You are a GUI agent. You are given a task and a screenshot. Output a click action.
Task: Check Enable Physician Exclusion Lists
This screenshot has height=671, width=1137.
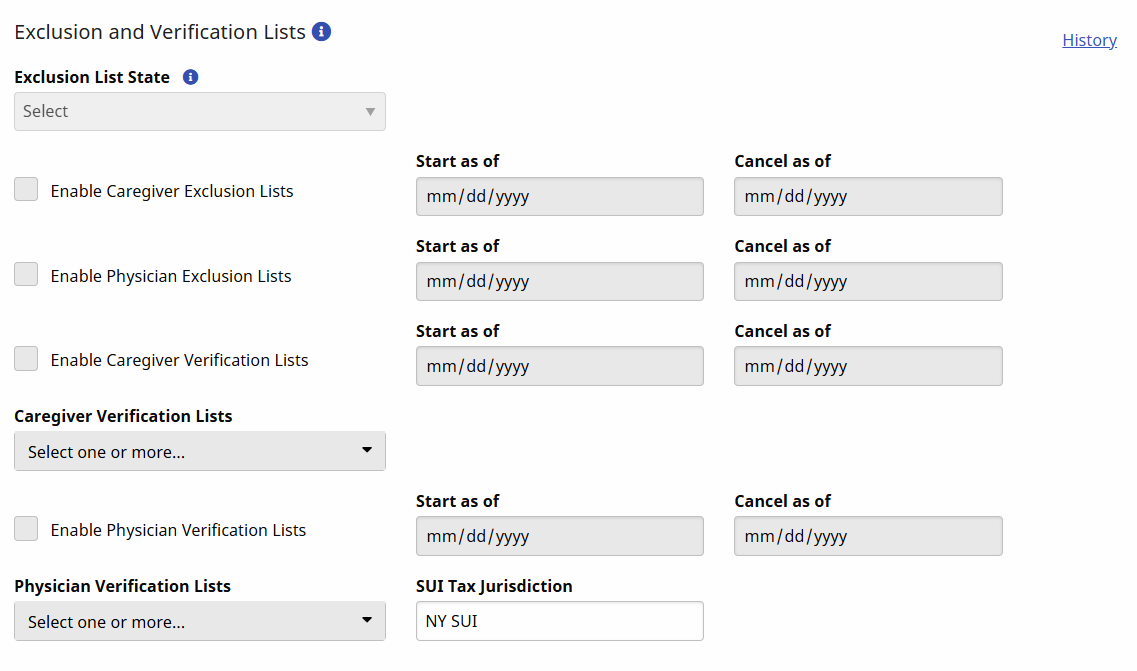(x=26, y=275)
